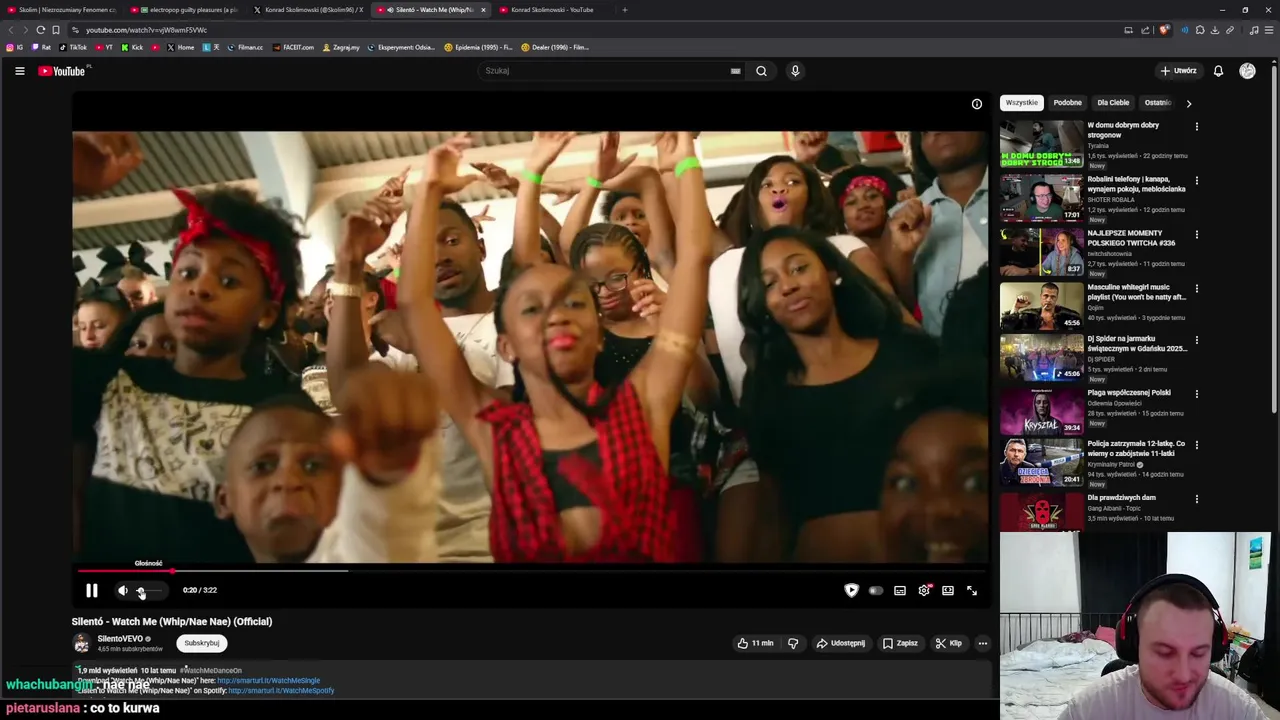1280x720 pixels.
Task: Toggle subtitles captions button
Action: [900, 591]
